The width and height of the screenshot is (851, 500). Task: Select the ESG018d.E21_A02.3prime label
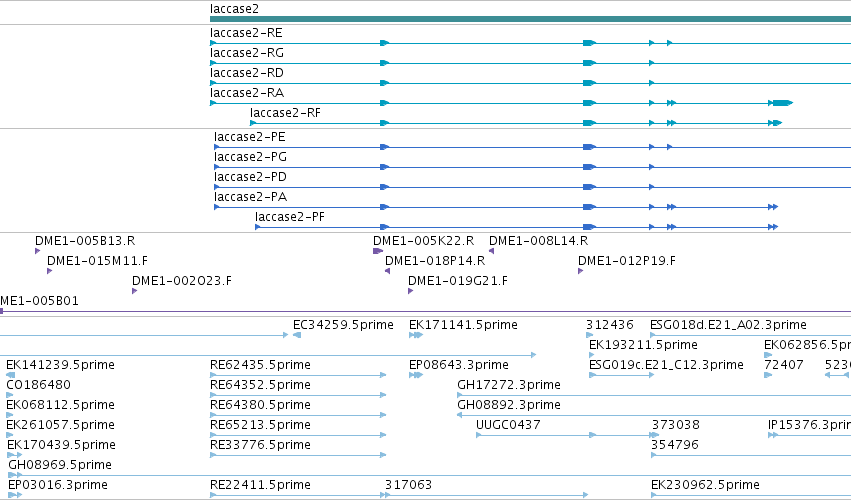click(x=728, y=325)
